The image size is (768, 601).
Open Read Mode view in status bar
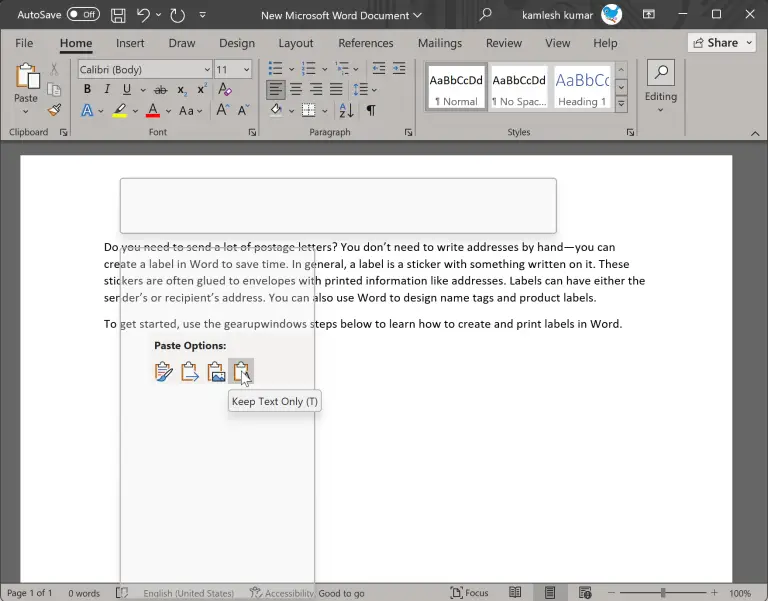point(515,592)
